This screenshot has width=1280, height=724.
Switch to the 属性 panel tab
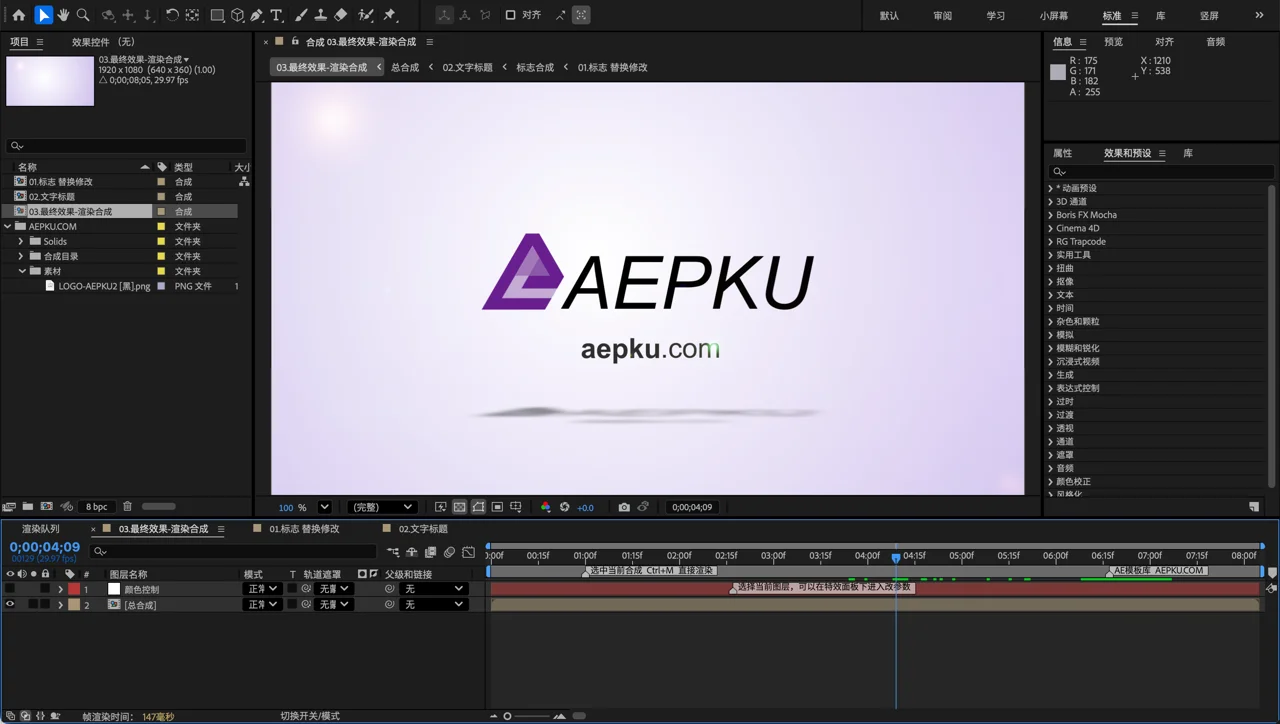[x=1062, y=154]
